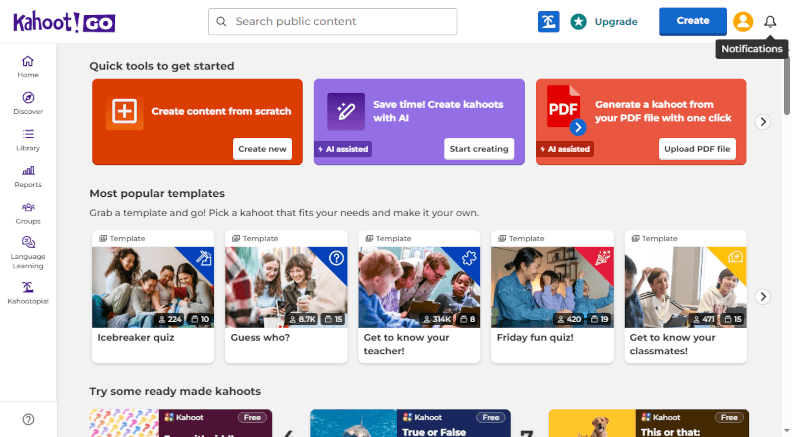Viewport: 792px width, 437px height.
Task: Show more popular templates with arrow
Action: tap(763, 297)
